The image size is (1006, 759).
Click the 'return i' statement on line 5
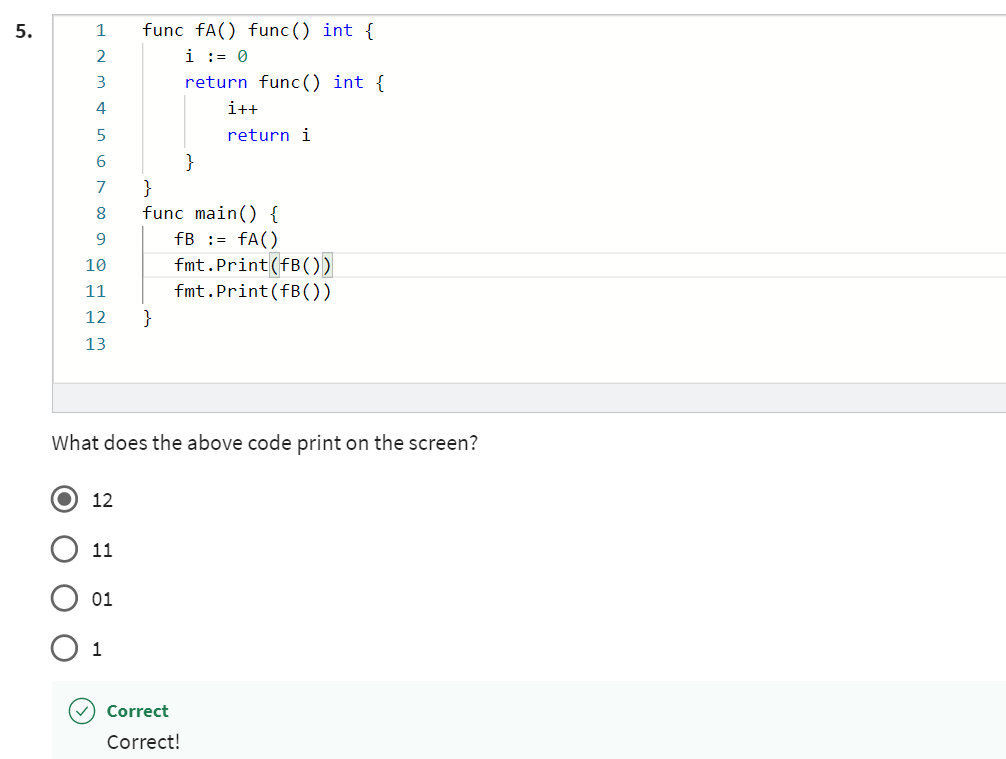pos(269,135)
